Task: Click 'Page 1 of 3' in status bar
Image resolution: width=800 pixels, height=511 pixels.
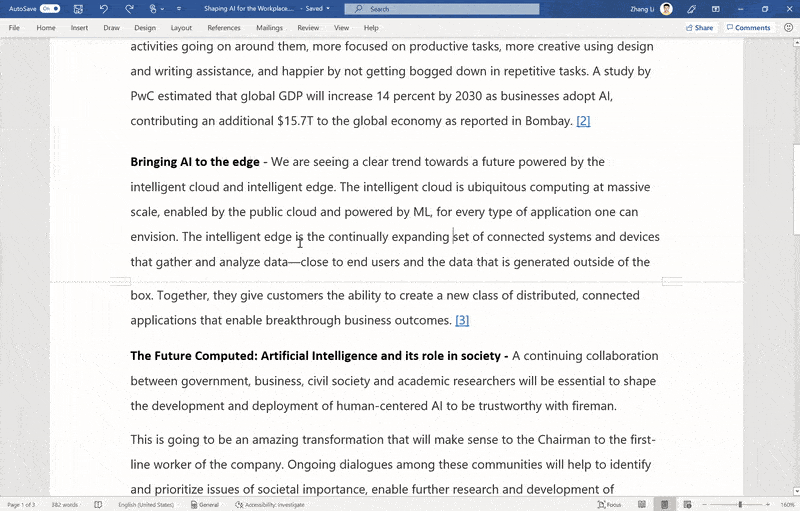Action: click(x=21, y=505)
